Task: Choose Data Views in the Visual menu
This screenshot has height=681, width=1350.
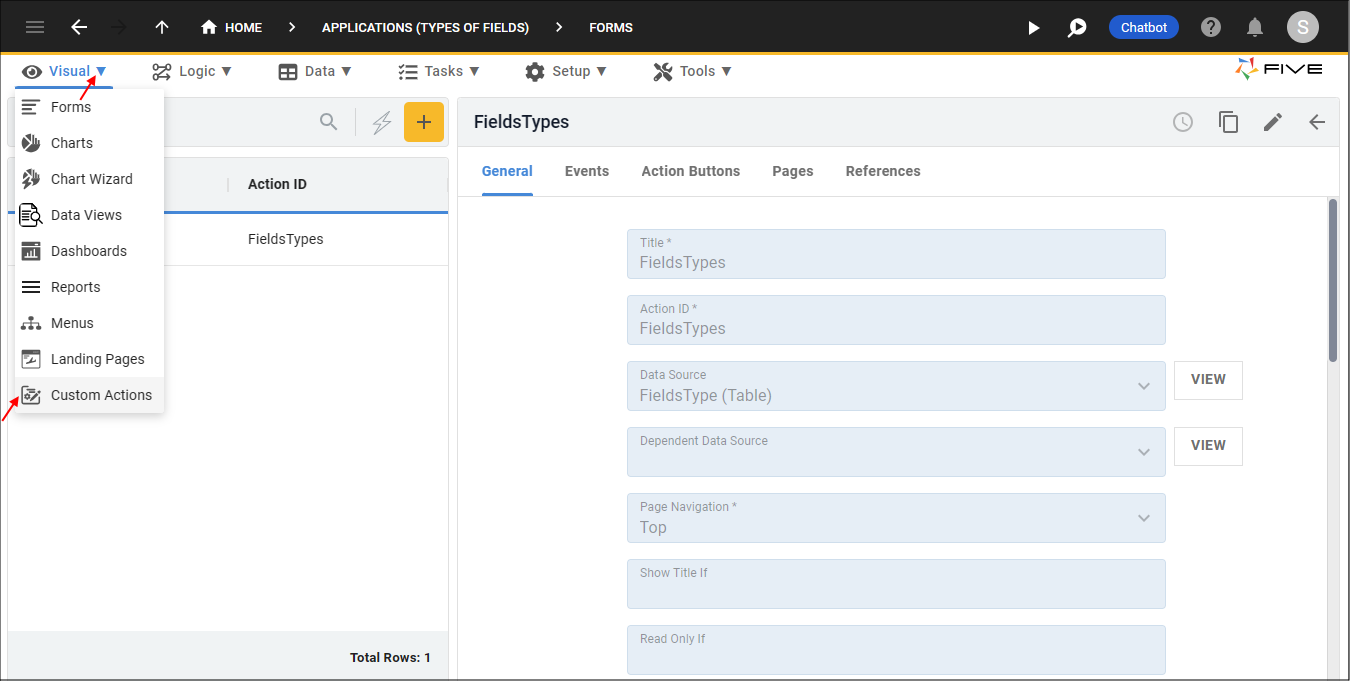Action: [x=86, y=215]
